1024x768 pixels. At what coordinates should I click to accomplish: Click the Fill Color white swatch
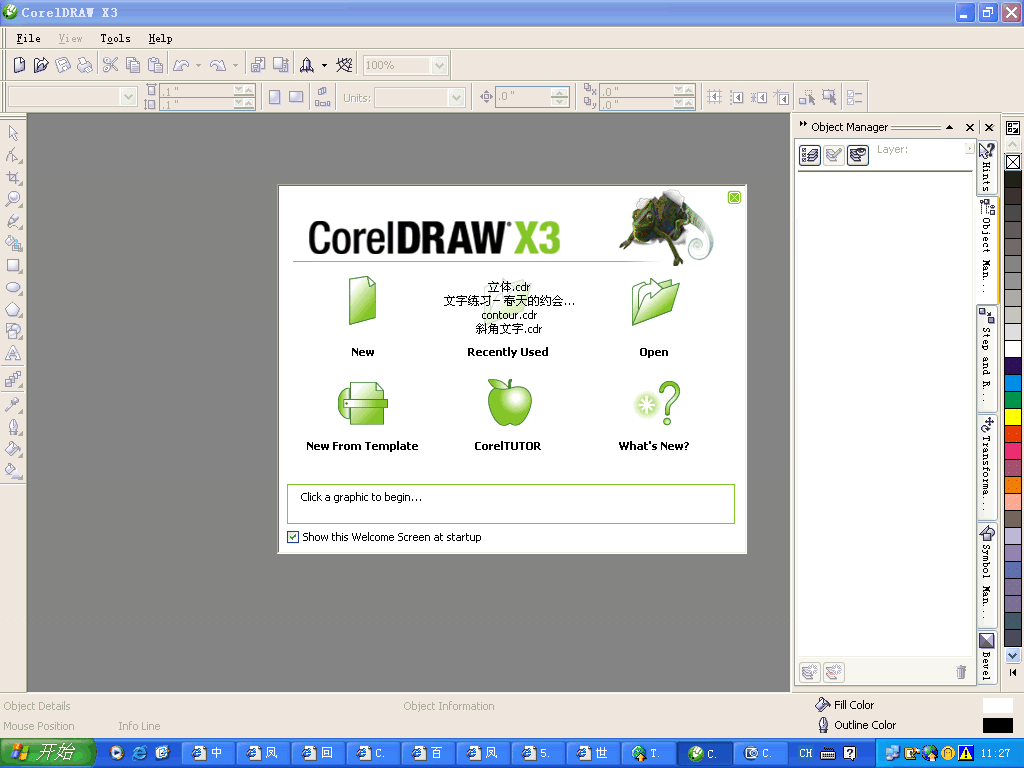pyautogui.click(x=997, y=705)
